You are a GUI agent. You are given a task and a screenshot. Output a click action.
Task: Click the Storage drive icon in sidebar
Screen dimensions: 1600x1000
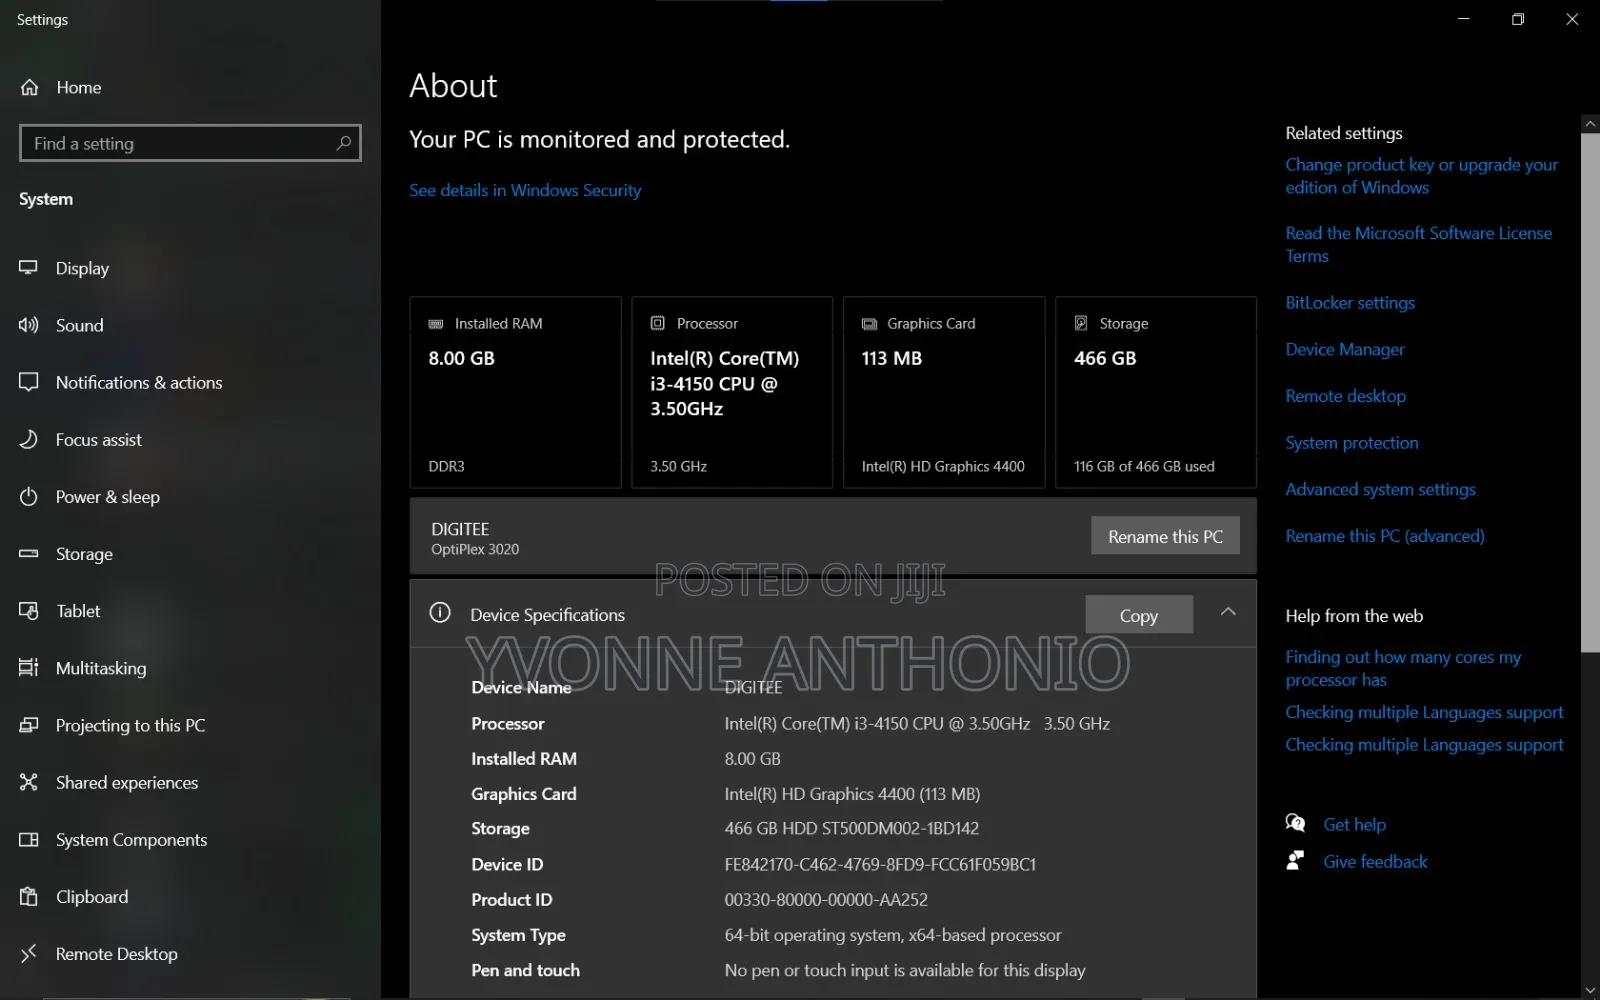click(x=29, y=553)
